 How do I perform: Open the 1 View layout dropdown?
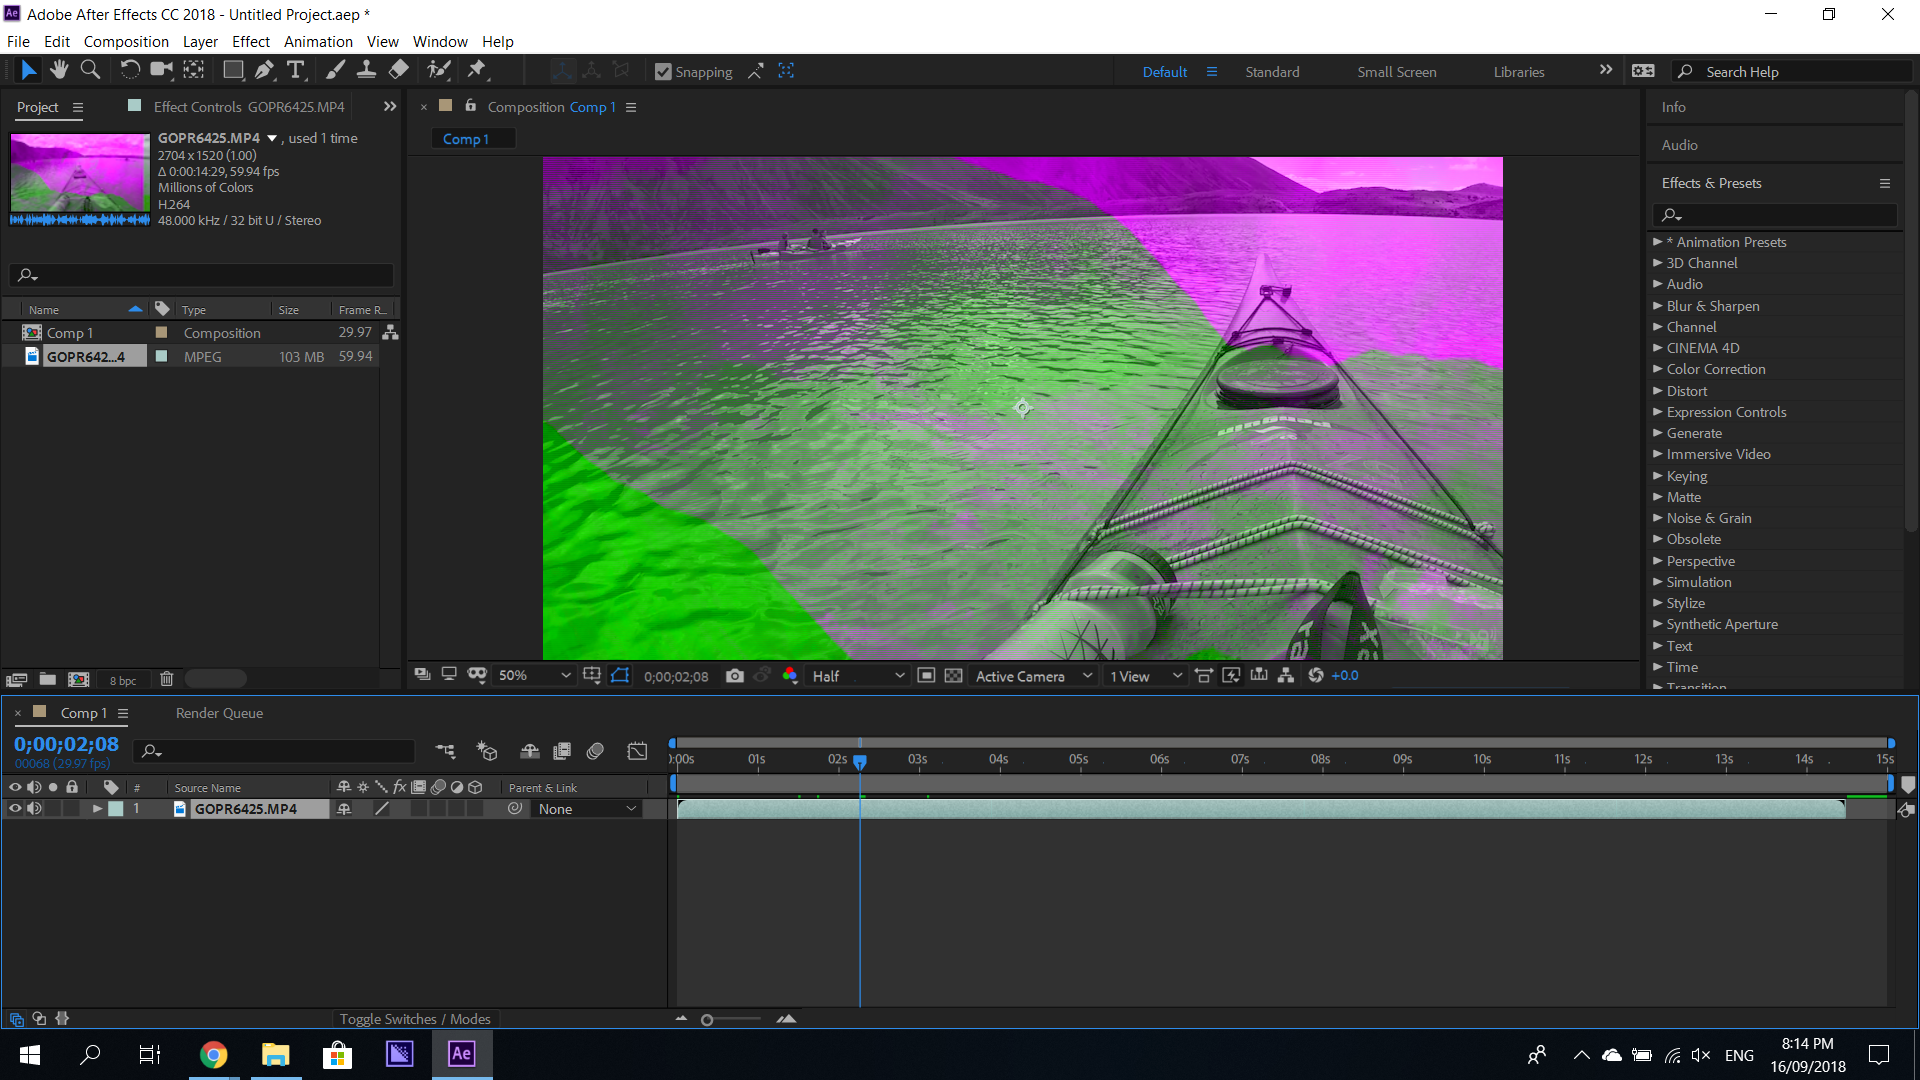[1146, 676]
